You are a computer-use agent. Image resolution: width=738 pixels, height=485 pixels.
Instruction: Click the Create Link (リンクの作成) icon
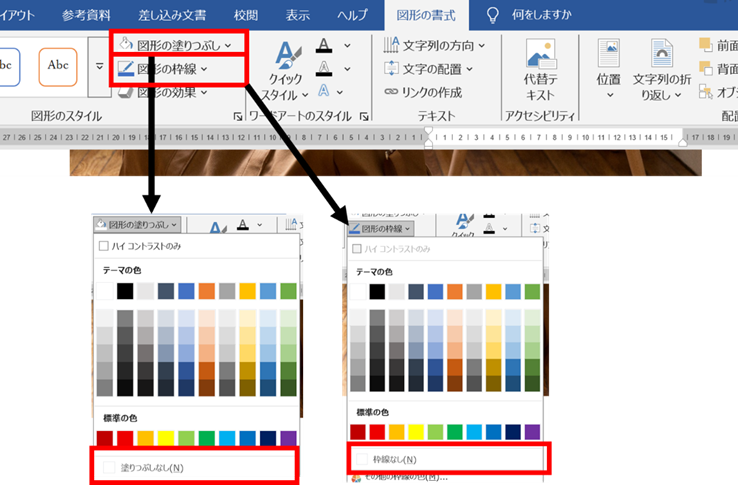[394, 91]
